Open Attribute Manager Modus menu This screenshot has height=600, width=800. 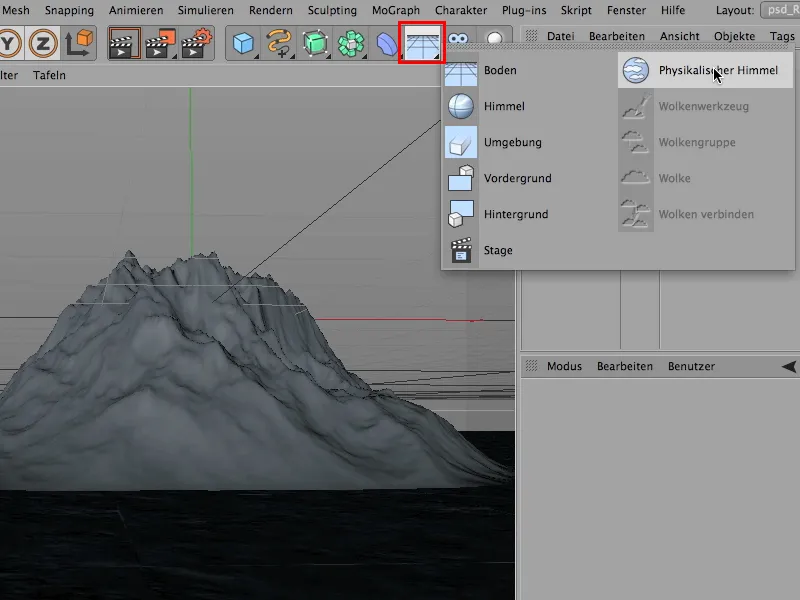click(x=564, y=366)
